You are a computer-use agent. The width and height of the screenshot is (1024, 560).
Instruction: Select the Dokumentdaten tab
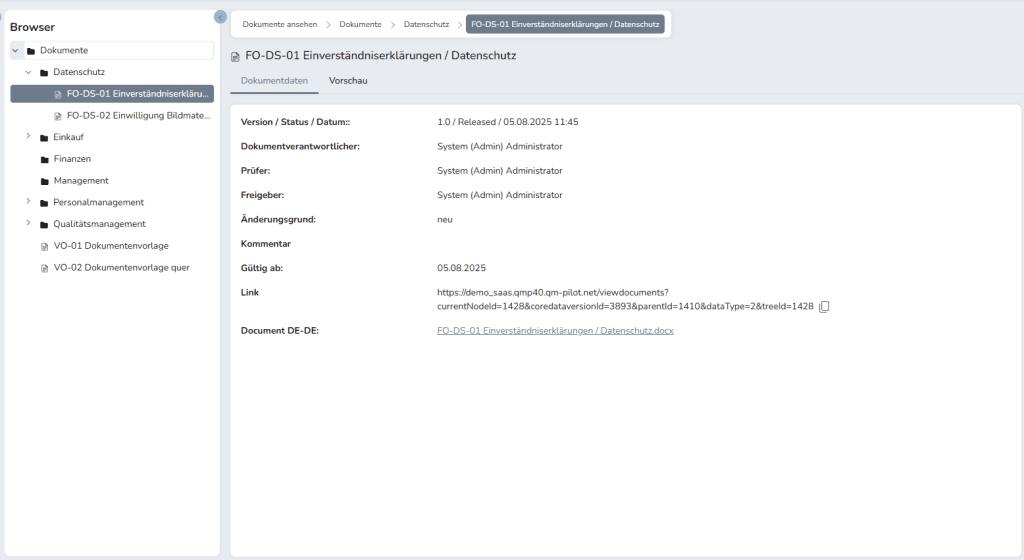point(274,80)
